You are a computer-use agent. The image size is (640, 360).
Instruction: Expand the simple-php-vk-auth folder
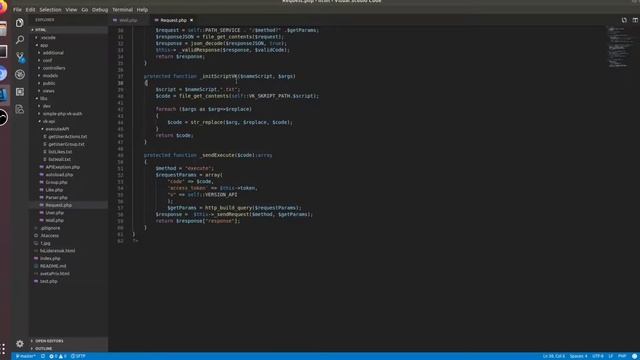click(62, 114)
